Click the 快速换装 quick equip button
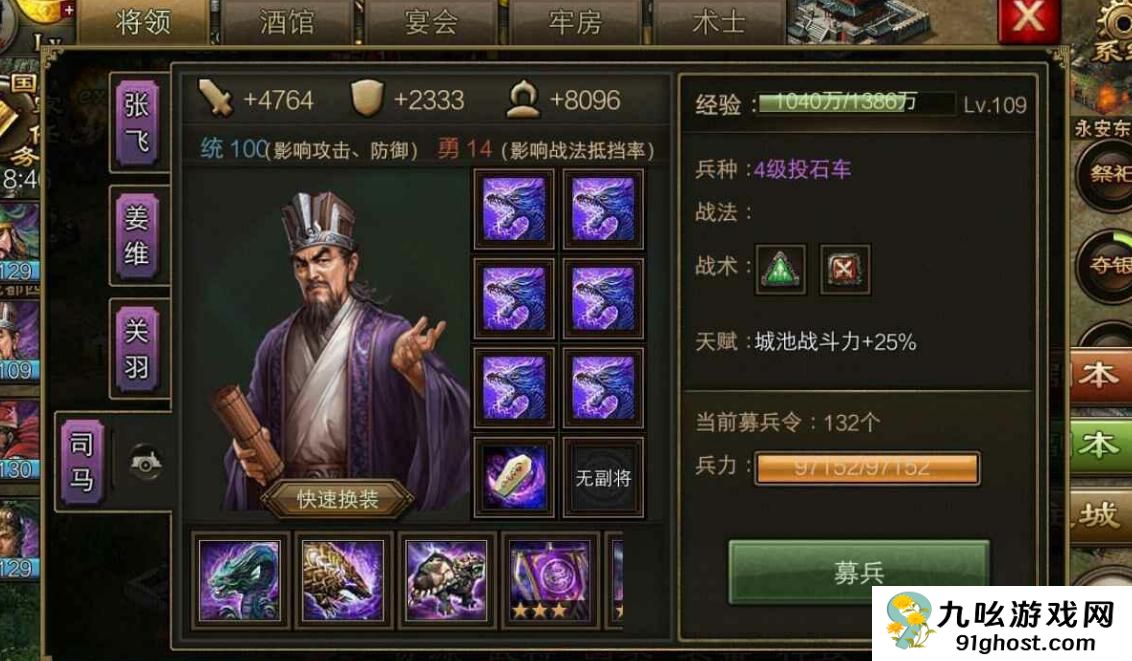Image resolution: width=1132 pixels, height=661 pixels. point(337,499)
